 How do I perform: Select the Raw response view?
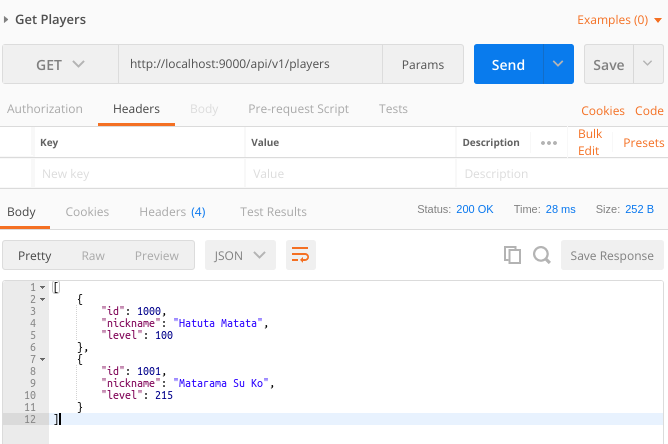click(93, 255)
